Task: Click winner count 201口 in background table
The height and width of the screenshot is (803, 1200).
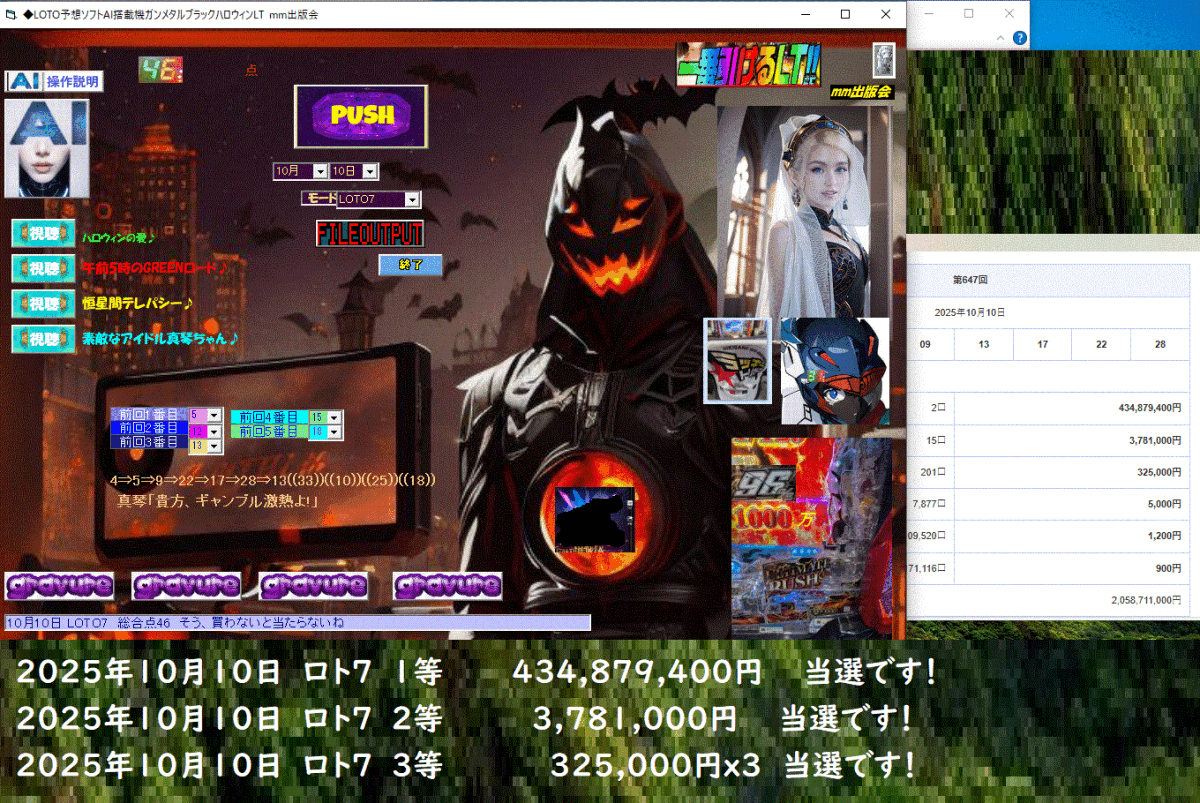Action: click(934, 472)
